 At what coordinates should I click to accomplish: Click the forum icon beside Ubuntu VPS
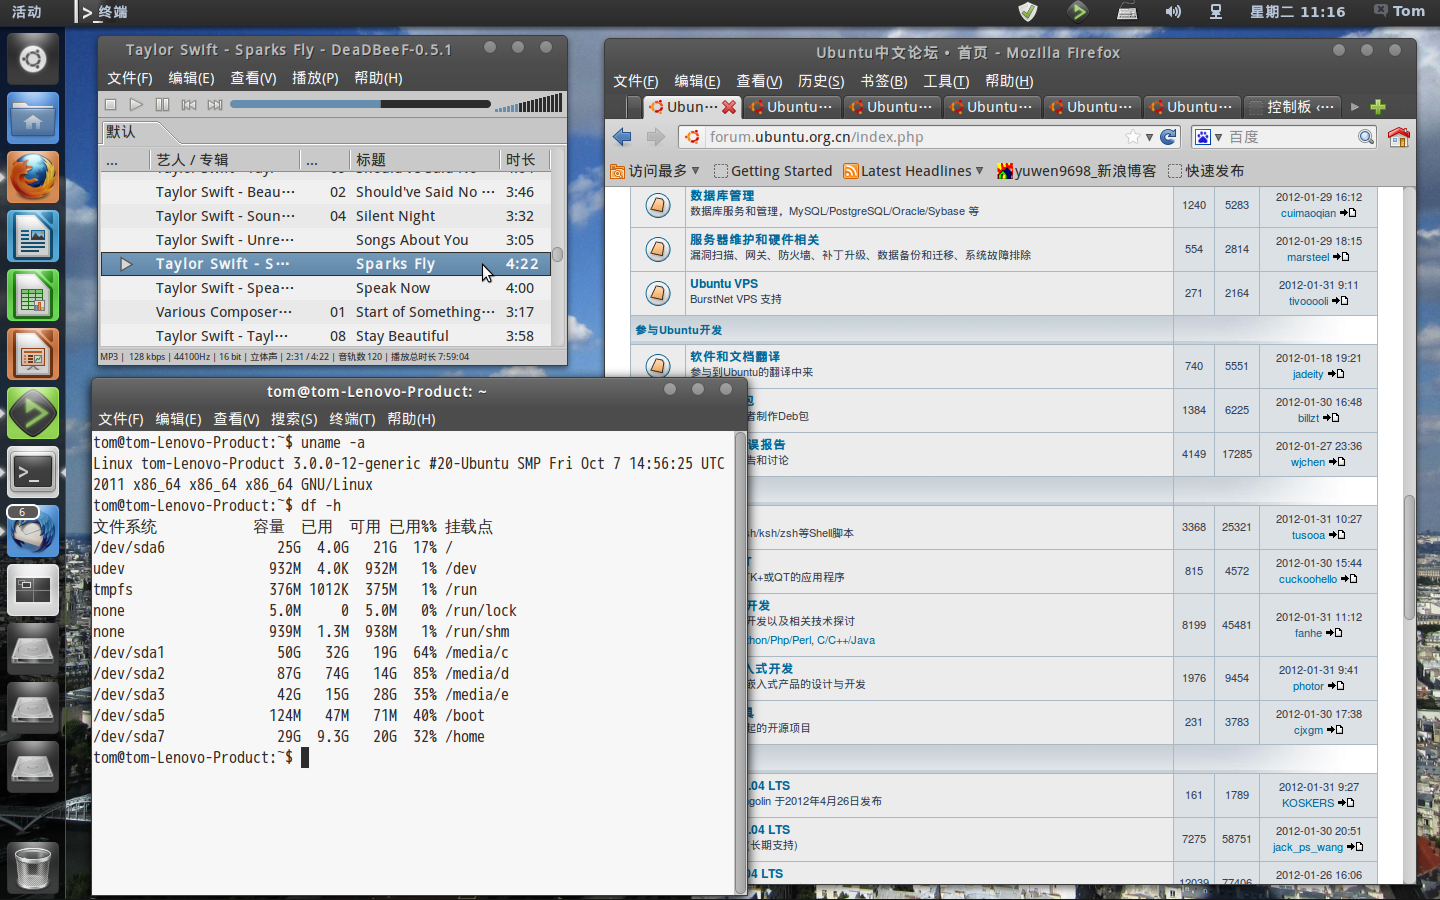click(657, 293)
